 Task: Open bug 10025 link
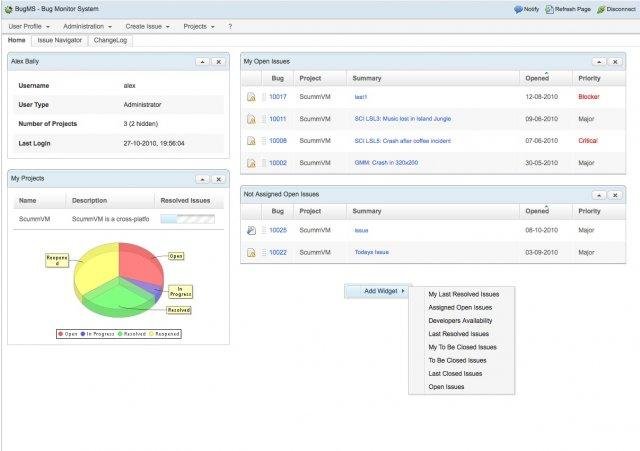[x=278, y=230]
